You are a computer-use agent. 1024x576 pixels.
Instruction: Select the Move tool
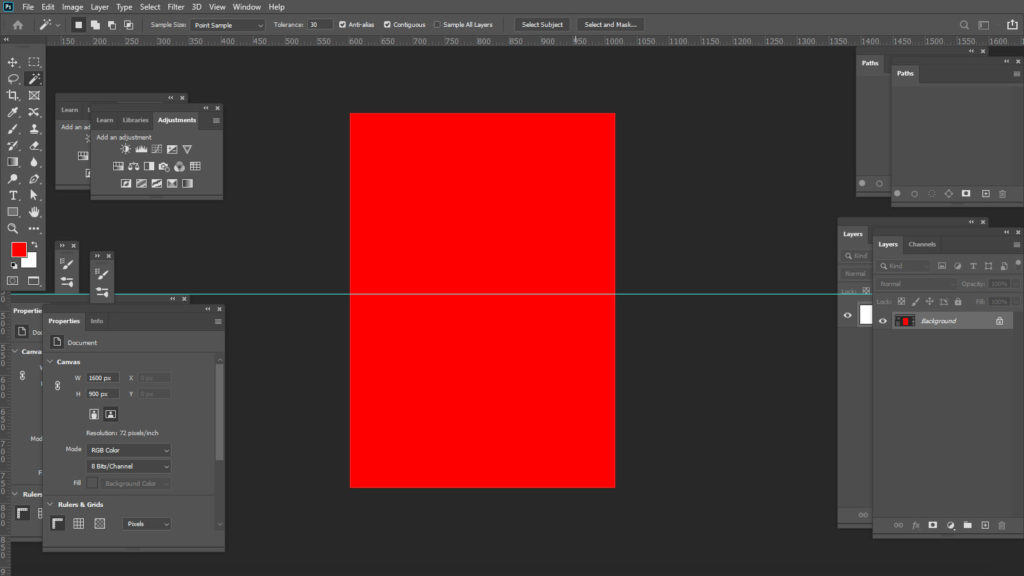point(12,62)
